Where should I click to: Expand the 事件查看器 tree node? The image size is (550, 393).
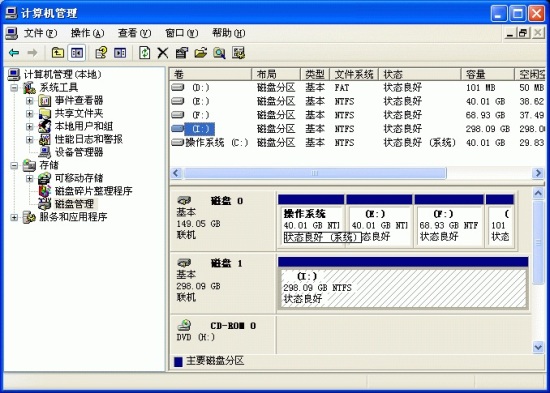[x=29, y=101]
